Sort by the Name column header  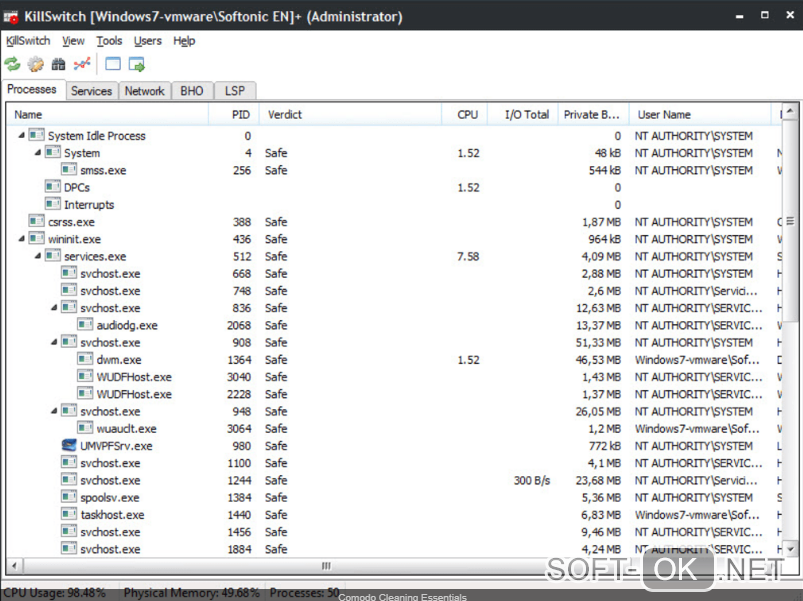[x=108, y=115]
